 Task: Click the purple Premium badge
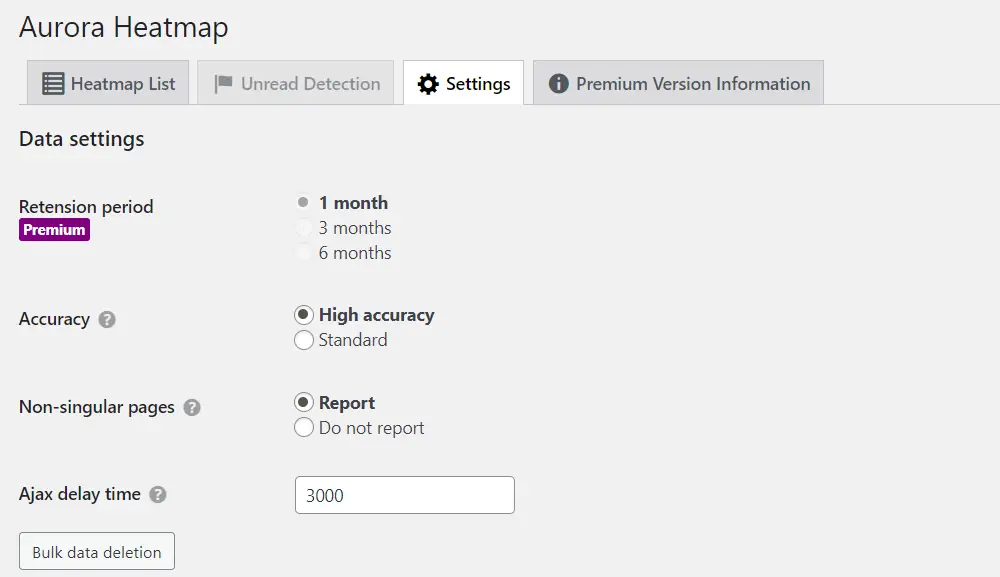54,230
